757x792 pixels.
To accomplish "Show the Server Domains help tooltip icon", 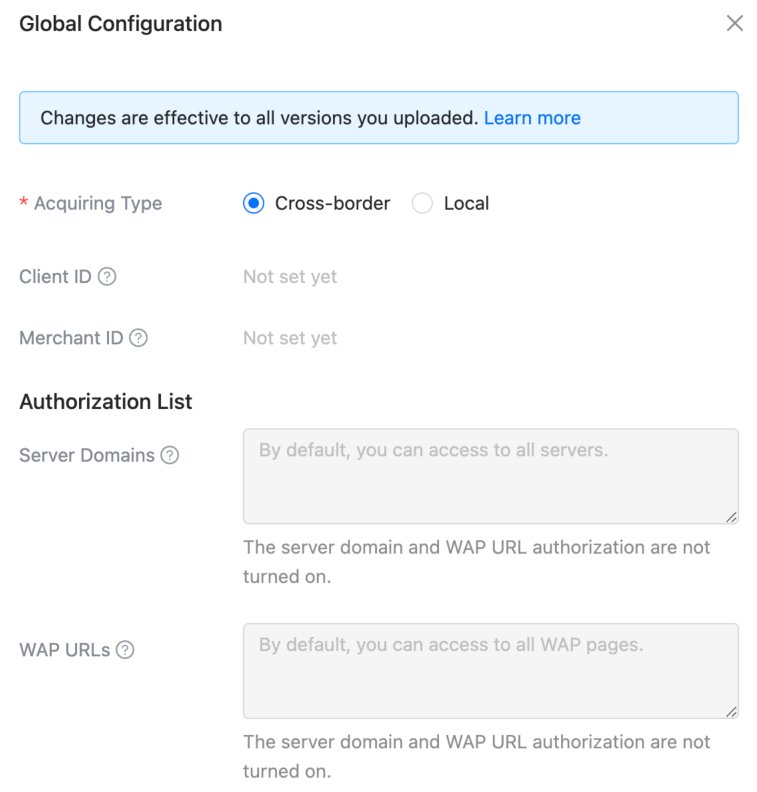I will 170,455.
